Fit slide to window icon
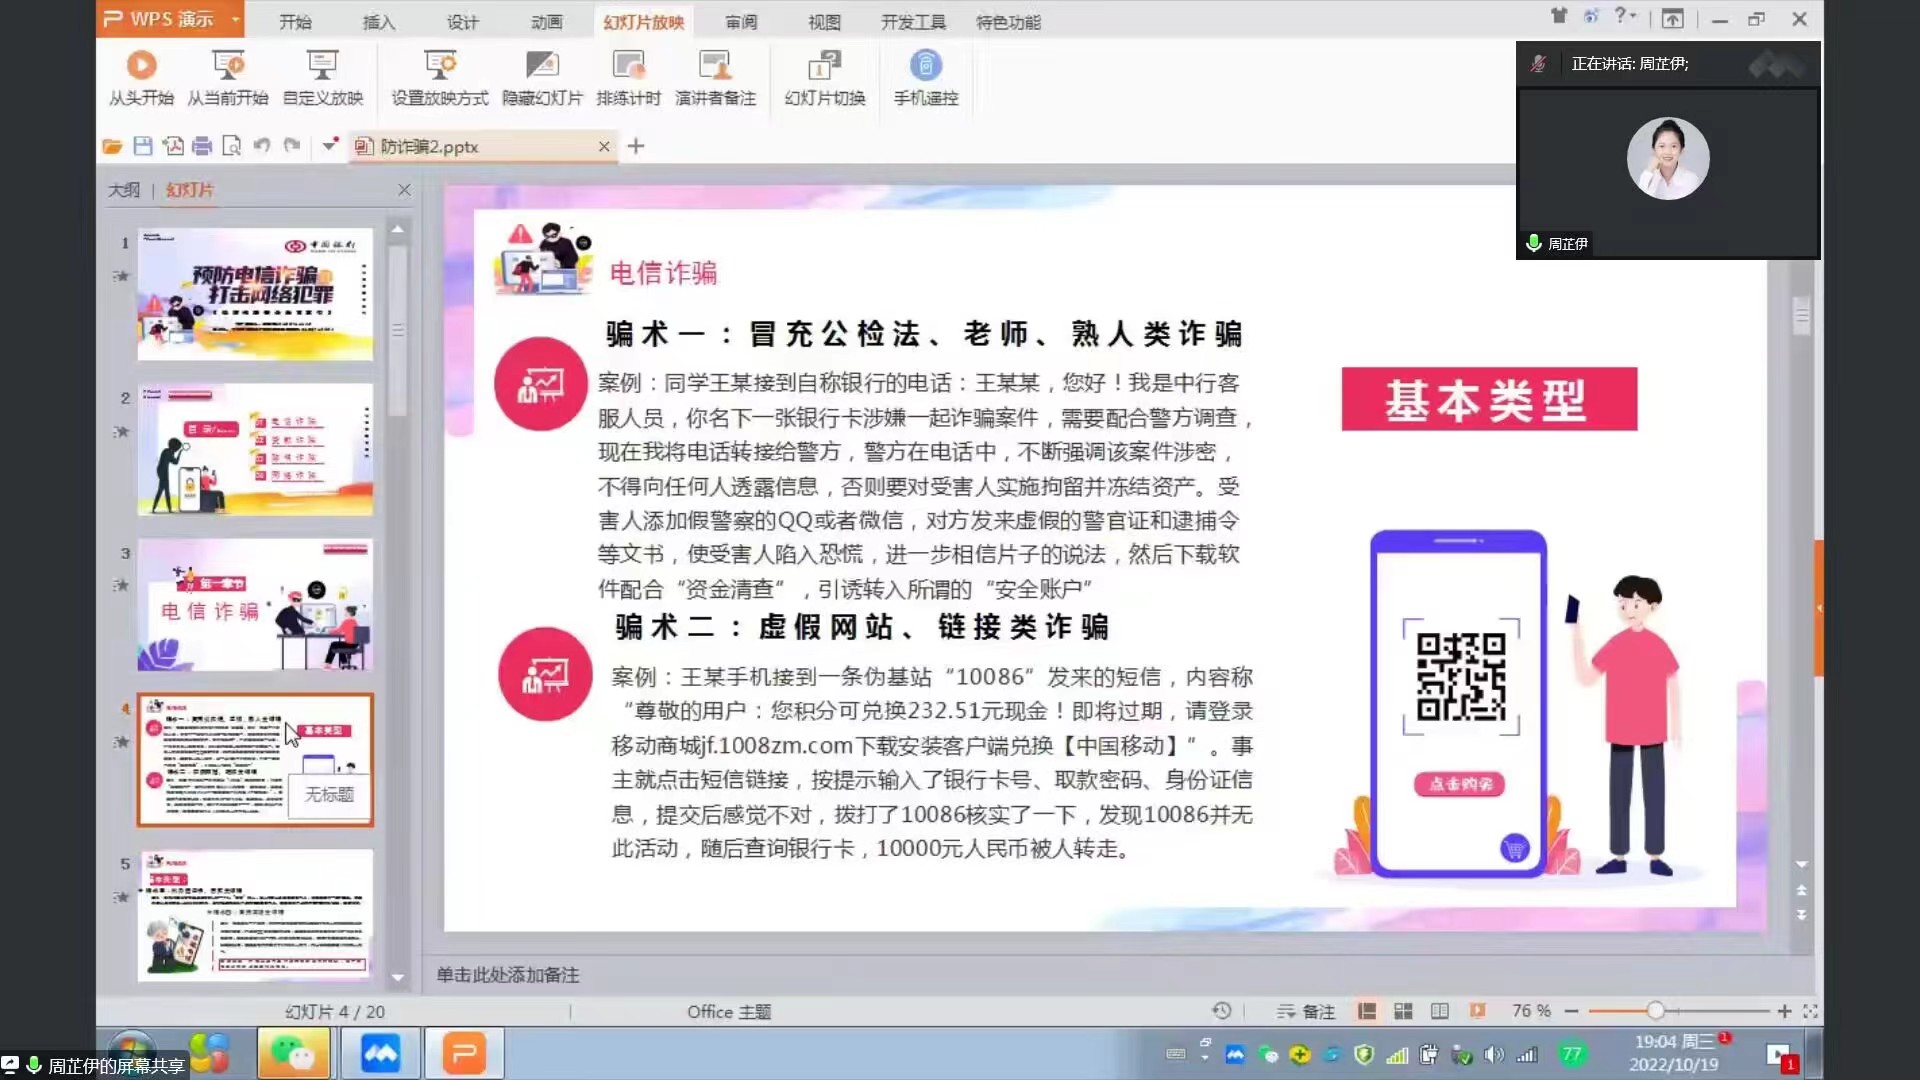 point(1810,1012)
